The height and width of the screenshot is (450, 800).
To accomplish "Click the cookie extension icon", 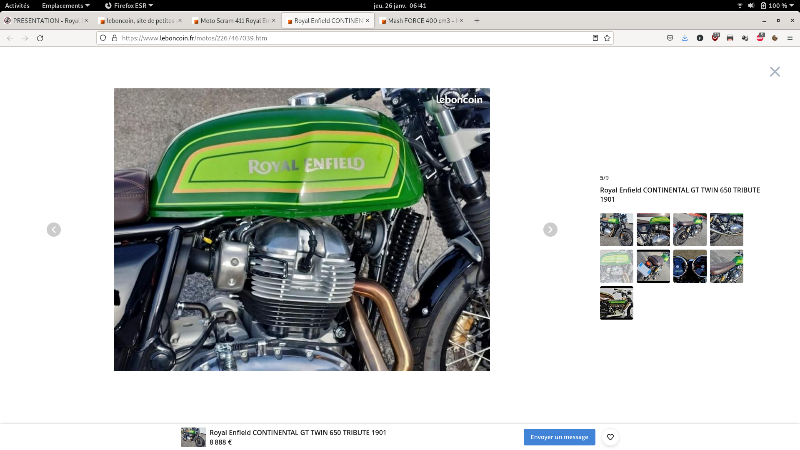I will coord(774,38).
